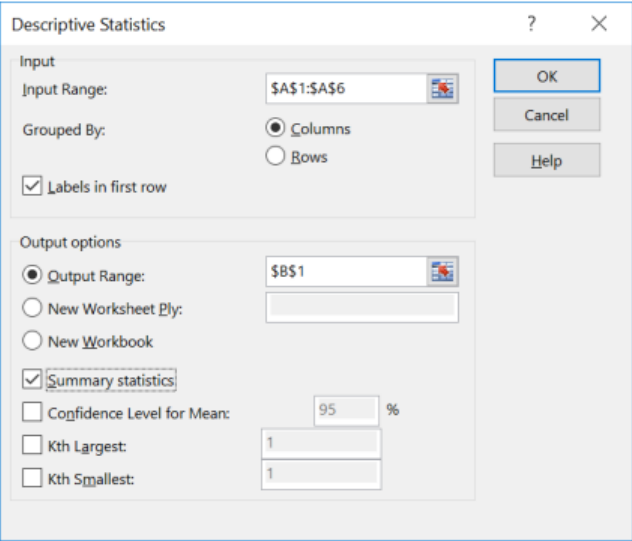The image size is (632, 541).
Task: Uncheck Labels in first row
Action: coord(32,187)
